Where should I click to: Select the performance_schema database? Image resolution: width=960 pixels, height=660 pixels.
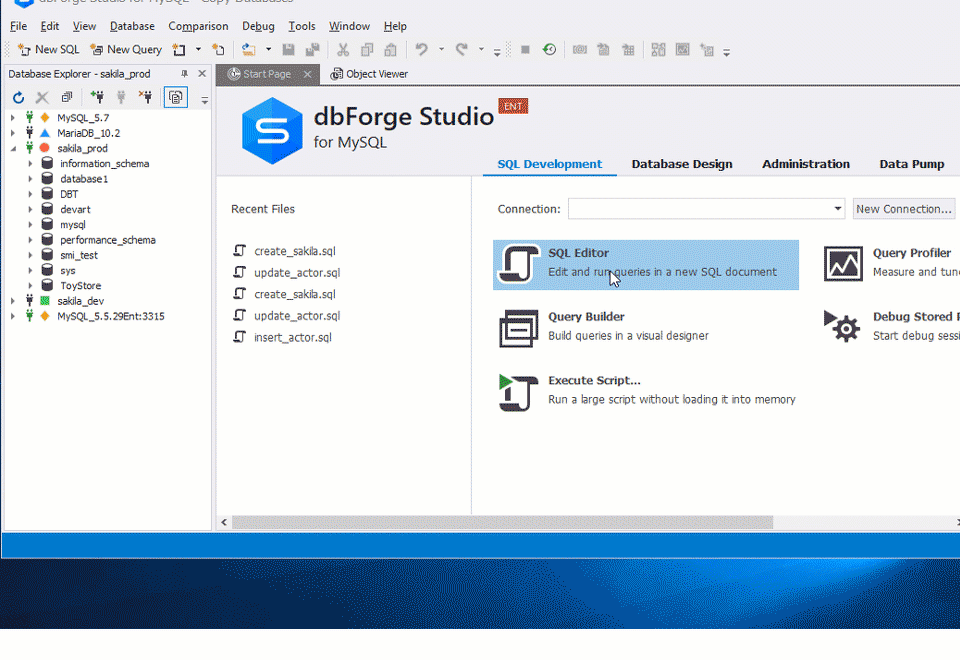[x=108, y=240]
